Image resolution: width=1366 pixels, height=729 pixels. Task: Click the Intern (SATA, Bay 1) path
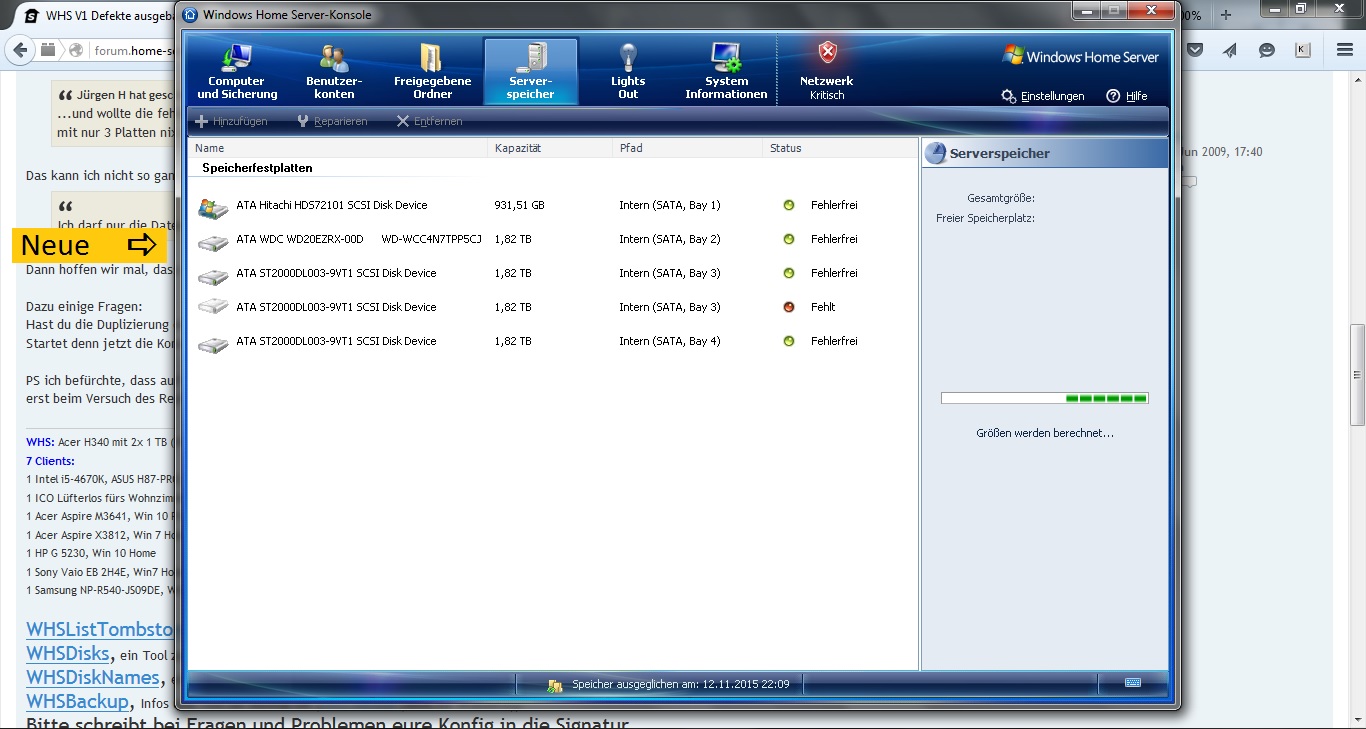tap(669, 205)
